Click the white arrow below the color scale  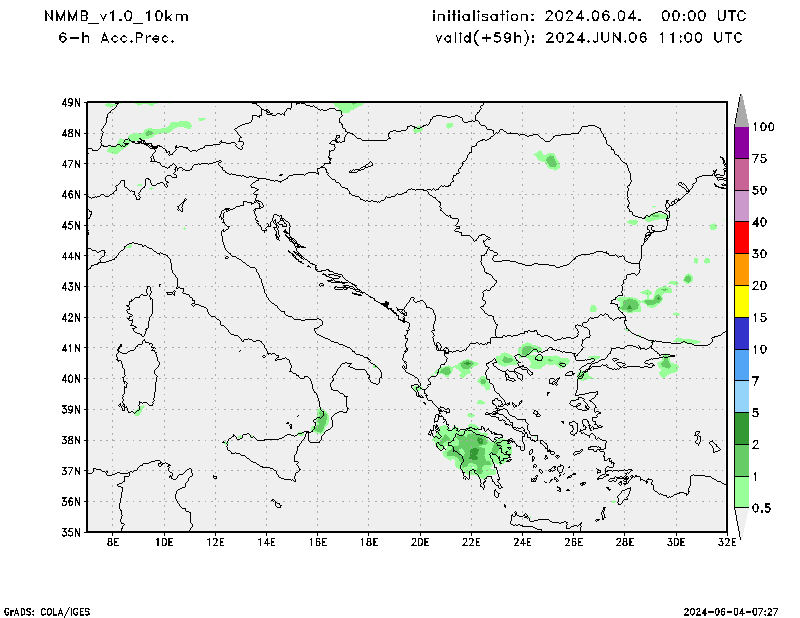pos(742,523)
